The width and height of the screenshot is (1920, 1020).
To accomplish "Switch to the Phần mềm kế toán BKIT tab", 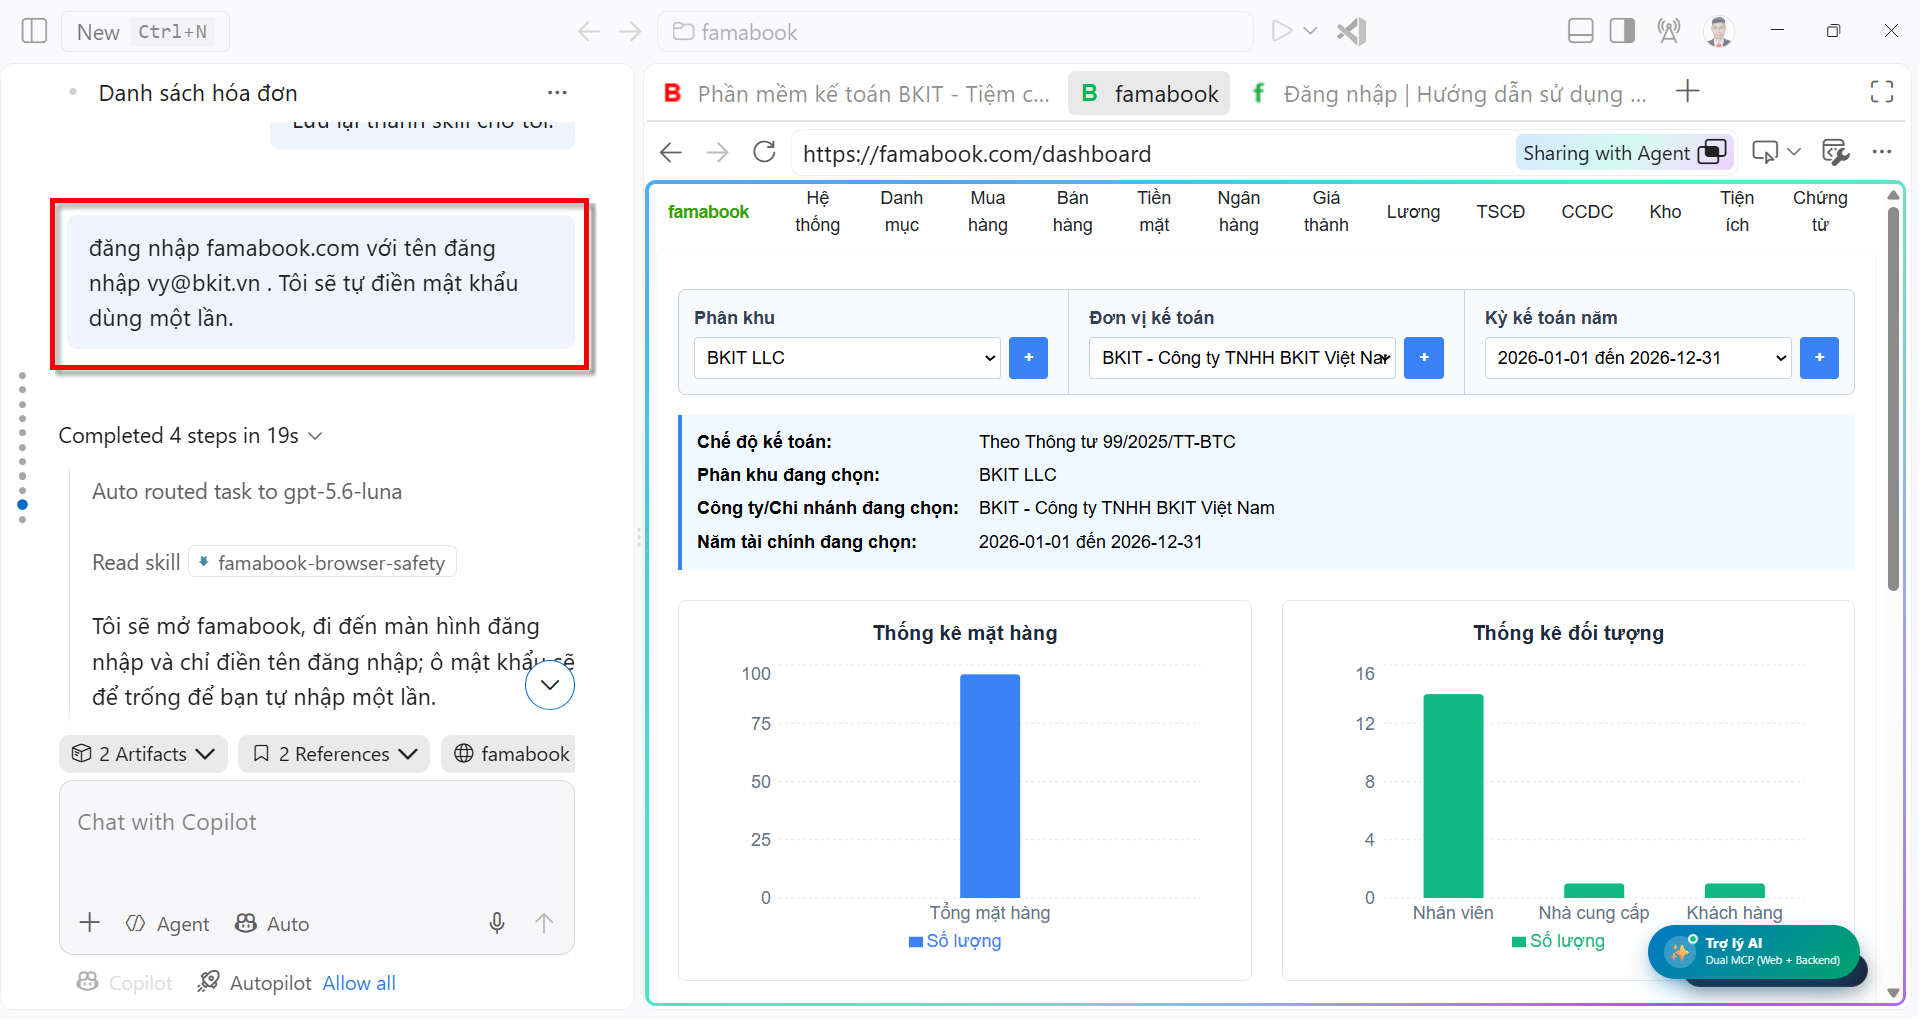I will [857, 94].
